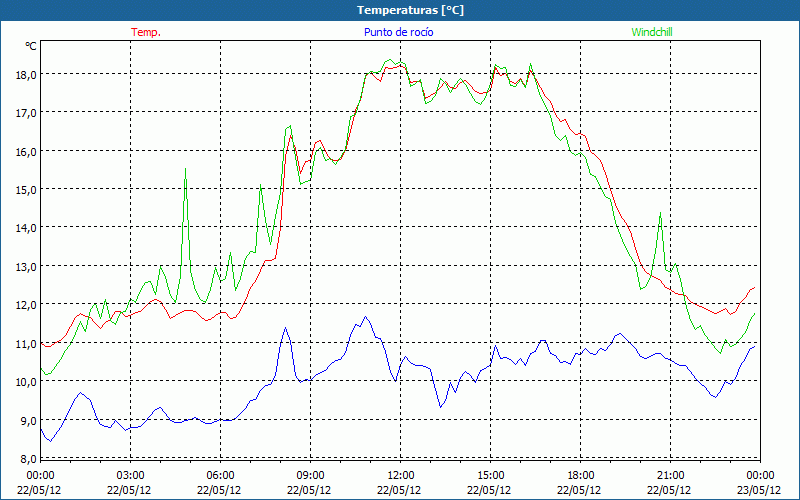Viewport: 800px width, 500px height.
Task: Click the 13,0 y-axis value
Action: point(26,267)
